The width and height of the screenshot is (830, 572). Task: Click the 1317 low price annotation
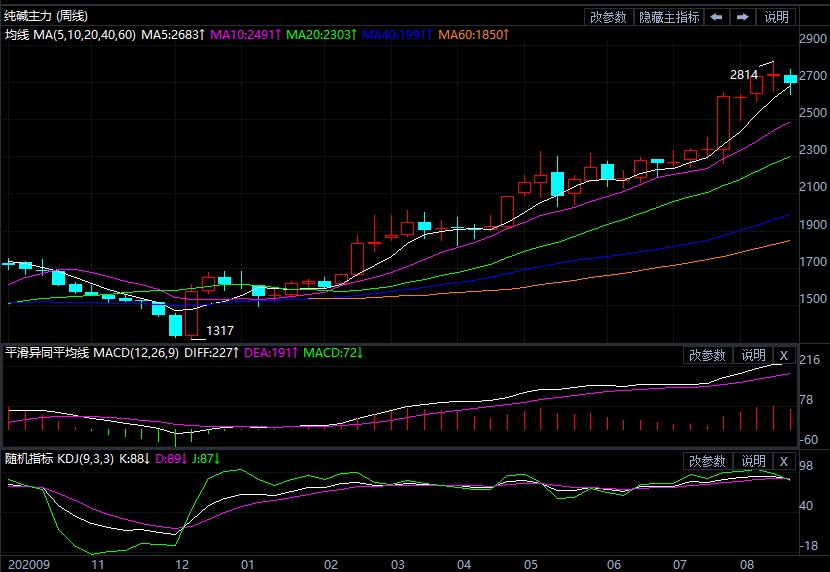[x=220, y=331]
